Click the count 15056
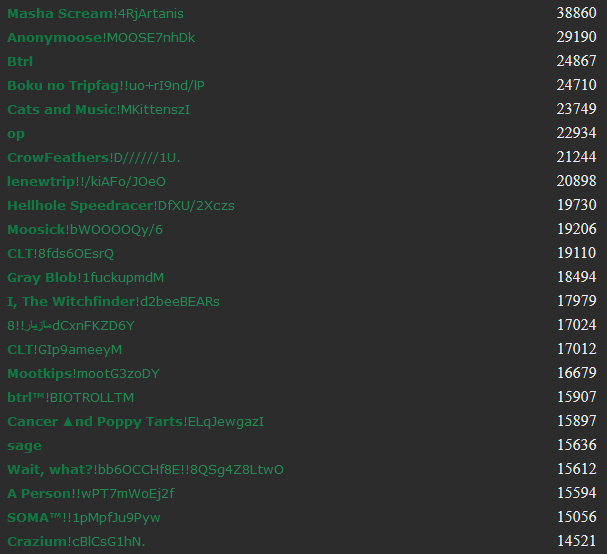The image size is (607, 554). click(x=576, y=517)
